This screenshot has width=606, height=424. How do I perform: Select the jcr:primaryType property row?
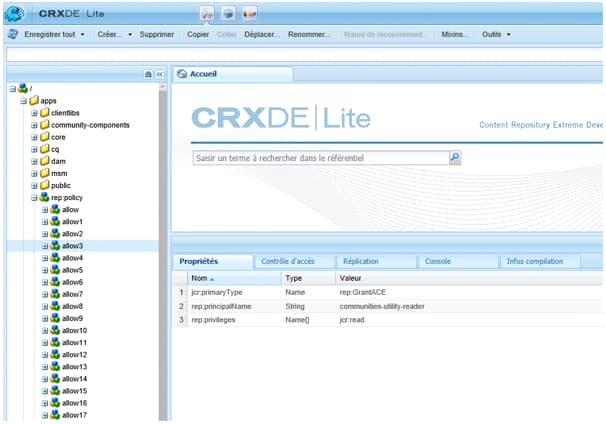tap(388, 292)
